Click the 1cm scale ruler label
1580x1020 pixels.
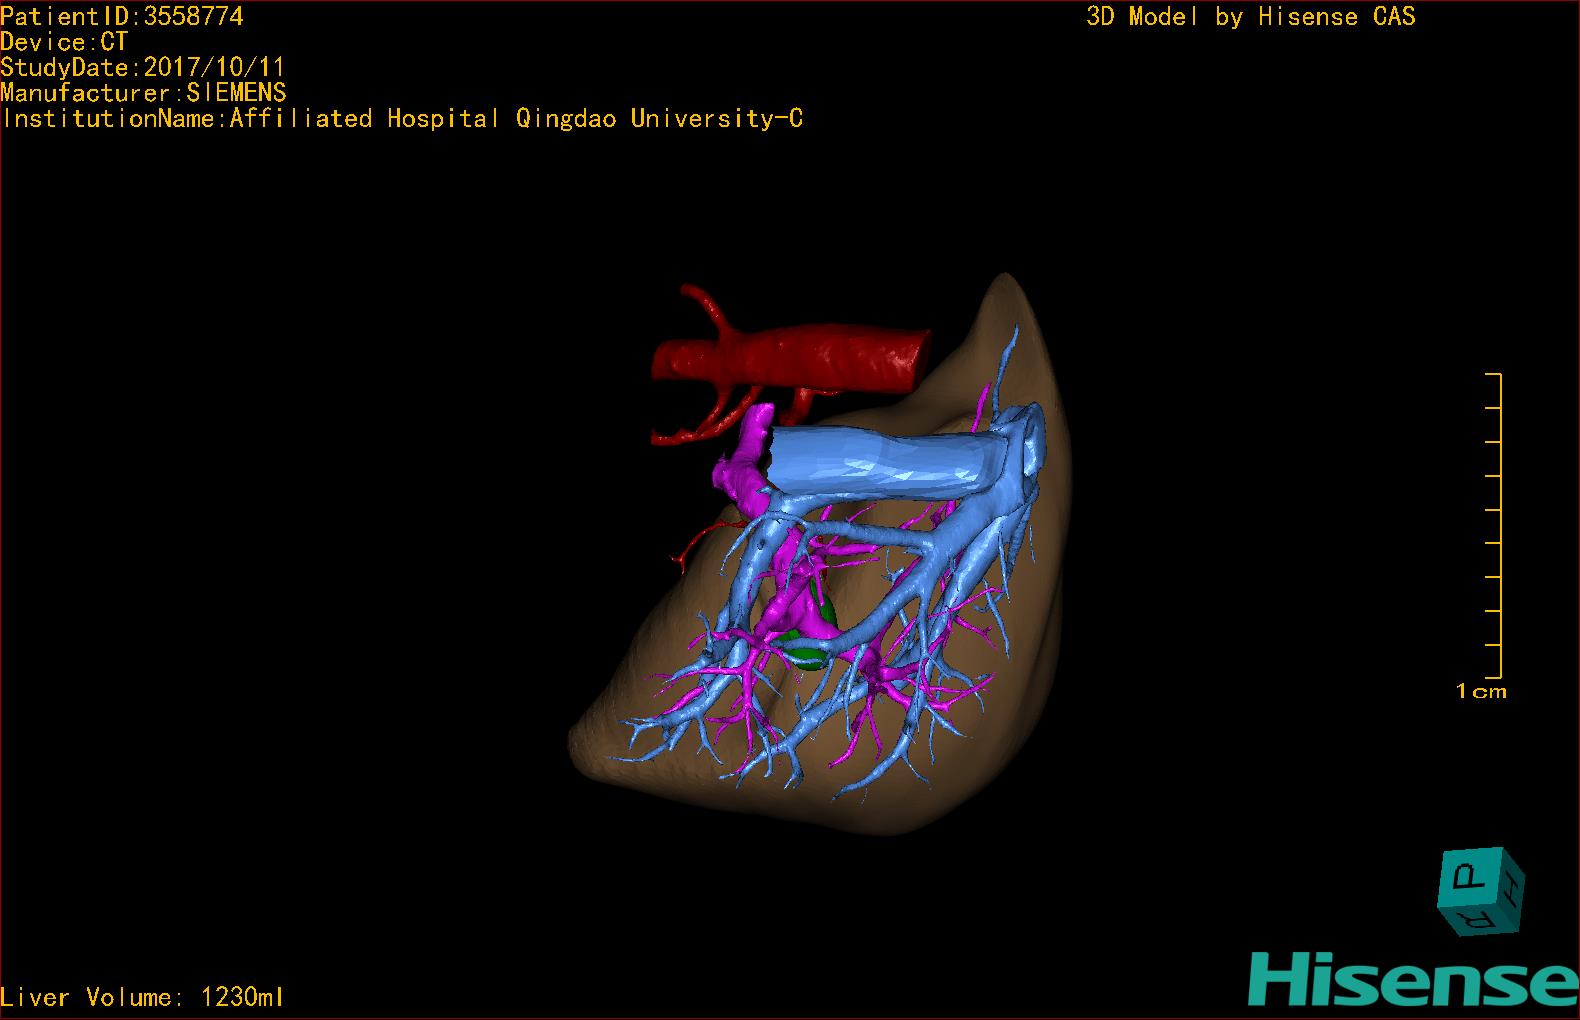pyautogui.click(x=1481, y=691)
